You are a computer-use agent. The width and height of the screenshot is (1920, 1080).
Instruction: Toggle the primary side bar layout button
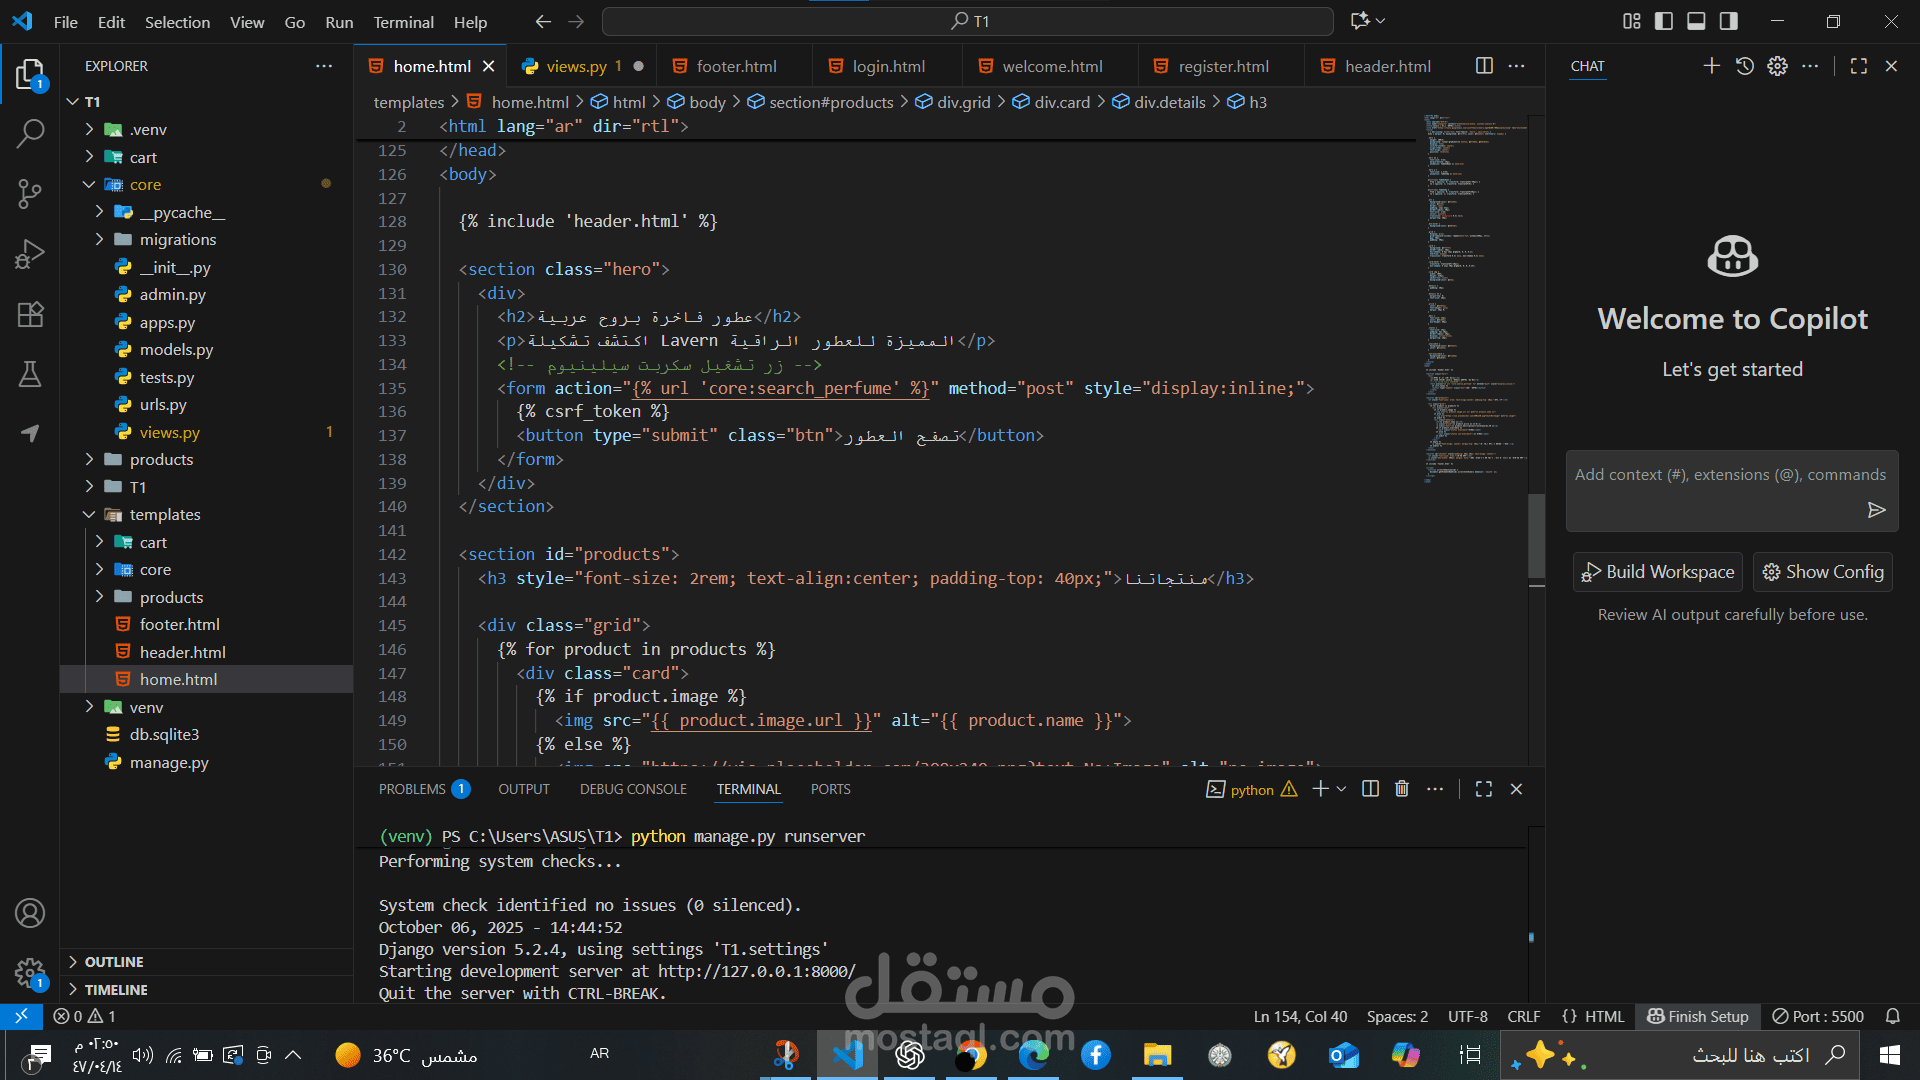tap(1664, 21)
